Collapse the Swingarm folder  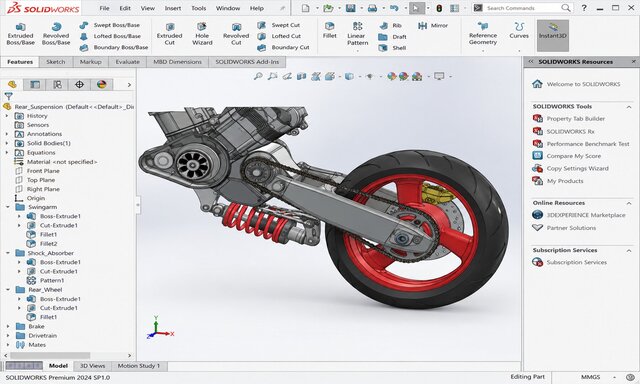point(8,207)
